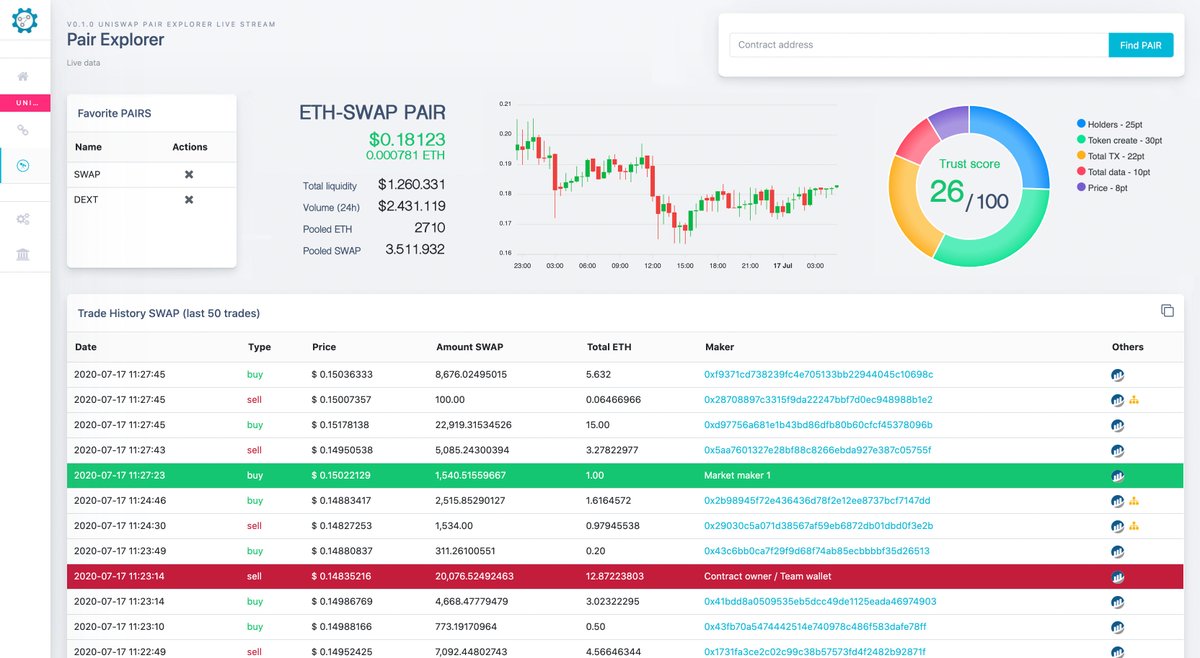
Task: Click yellow group icon on 1,534.00 row
Action: click(x=1134, y=526)
